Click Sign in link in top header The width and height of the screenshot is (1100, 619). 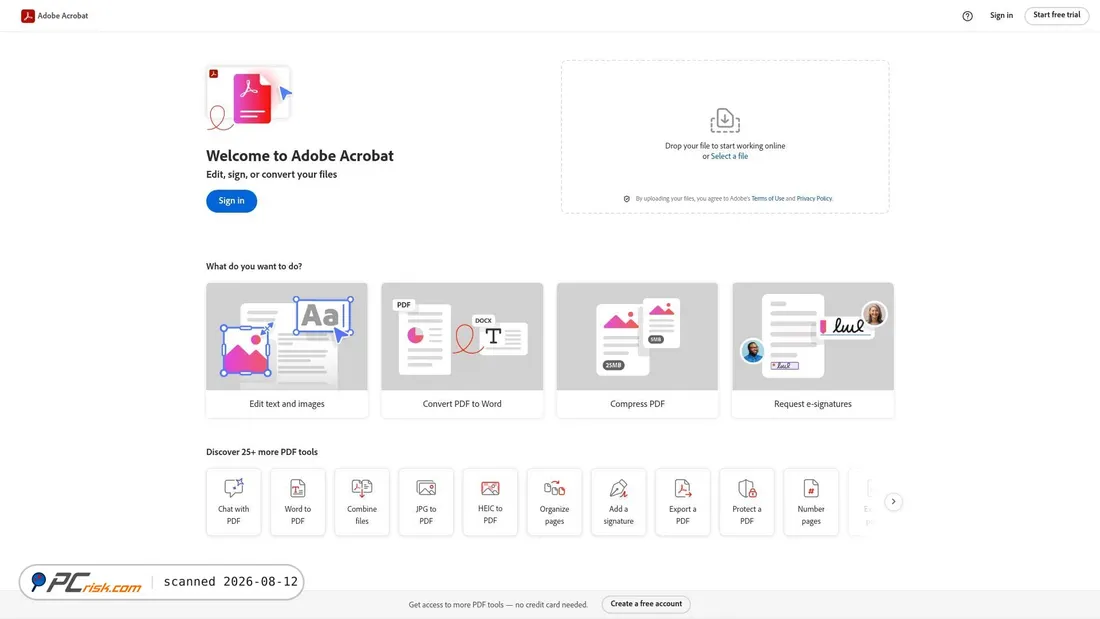point(1001,15)
